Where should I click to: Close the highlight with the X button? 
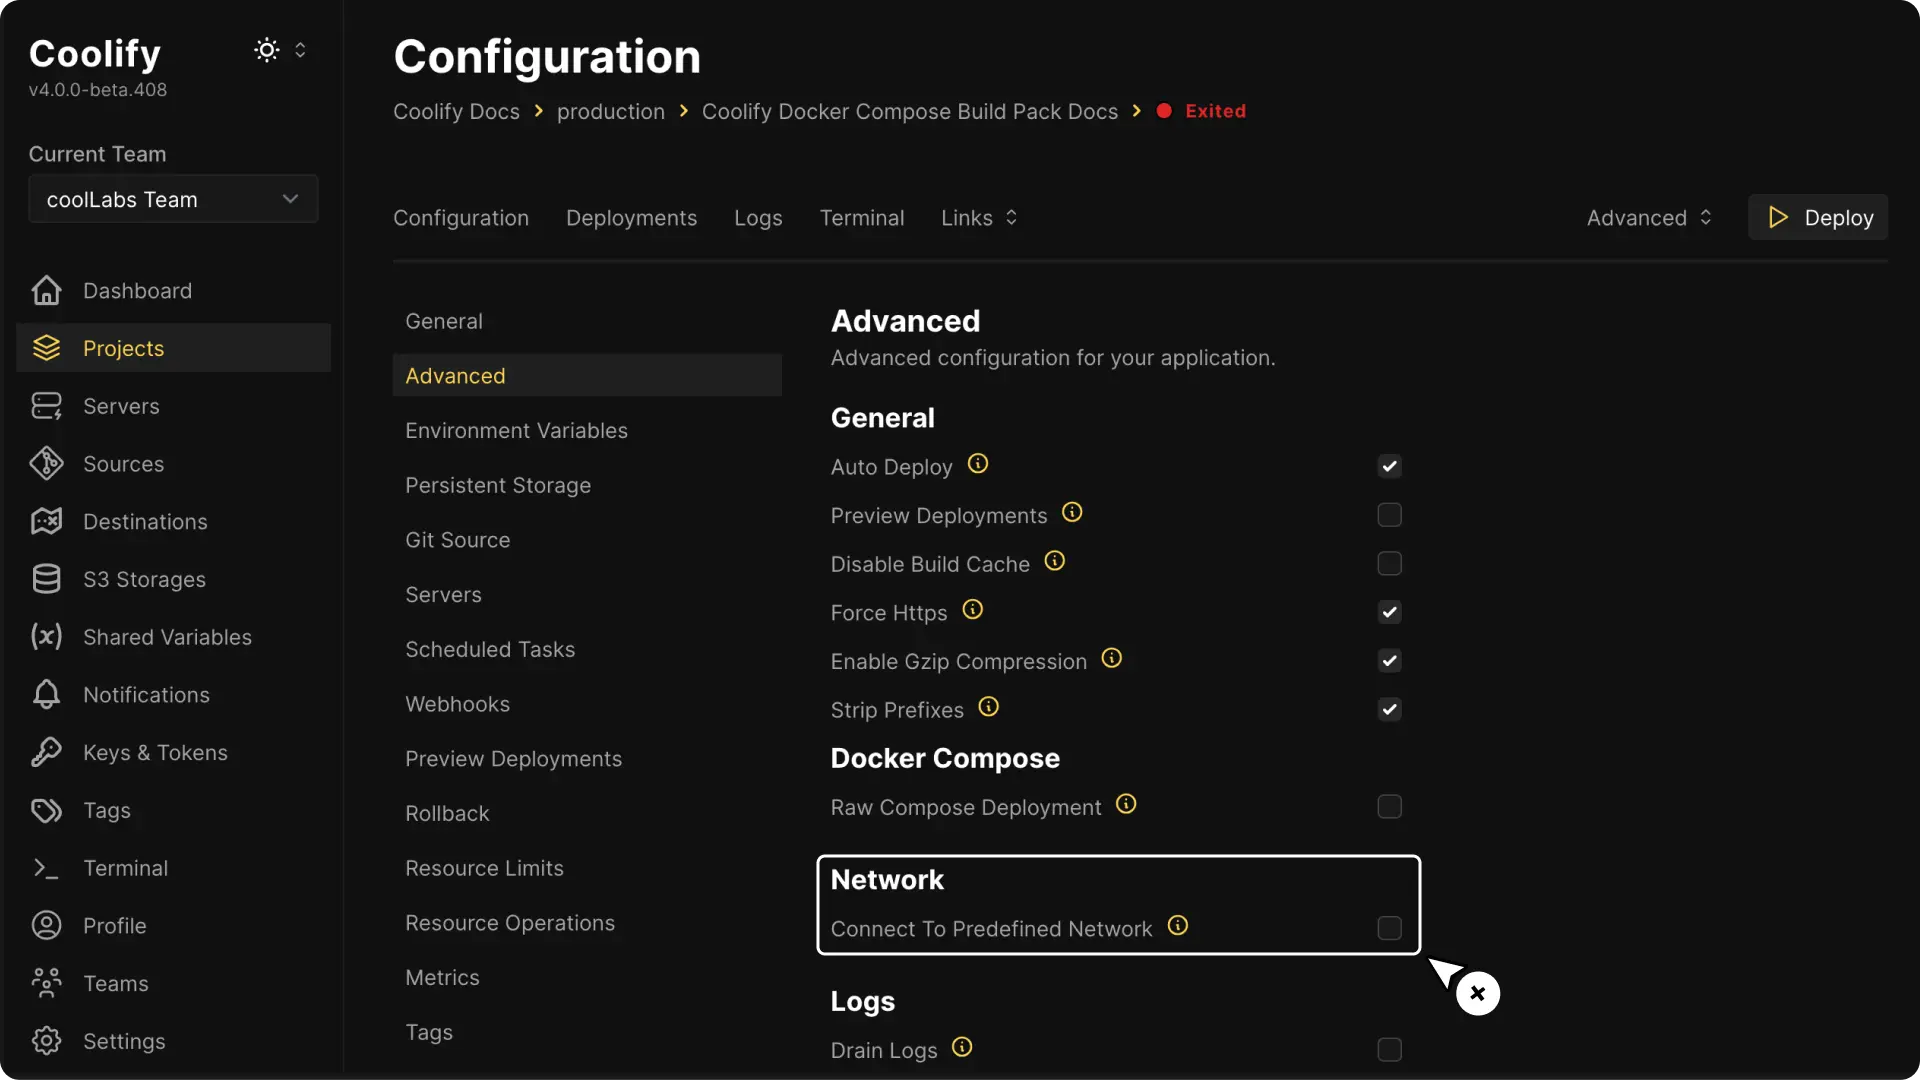1477,993
